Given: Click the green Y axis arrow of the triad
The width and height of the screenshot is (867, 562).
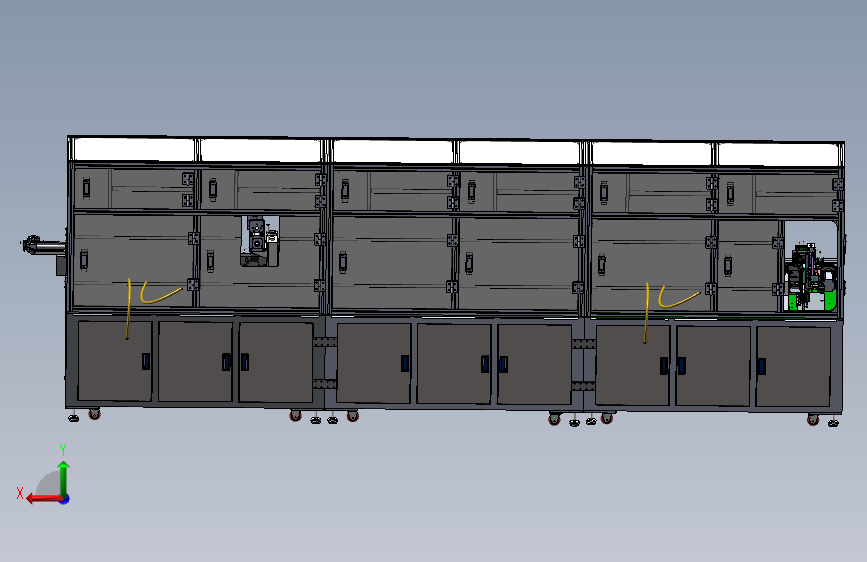Looking at the screenshot, I should [64, 478].
